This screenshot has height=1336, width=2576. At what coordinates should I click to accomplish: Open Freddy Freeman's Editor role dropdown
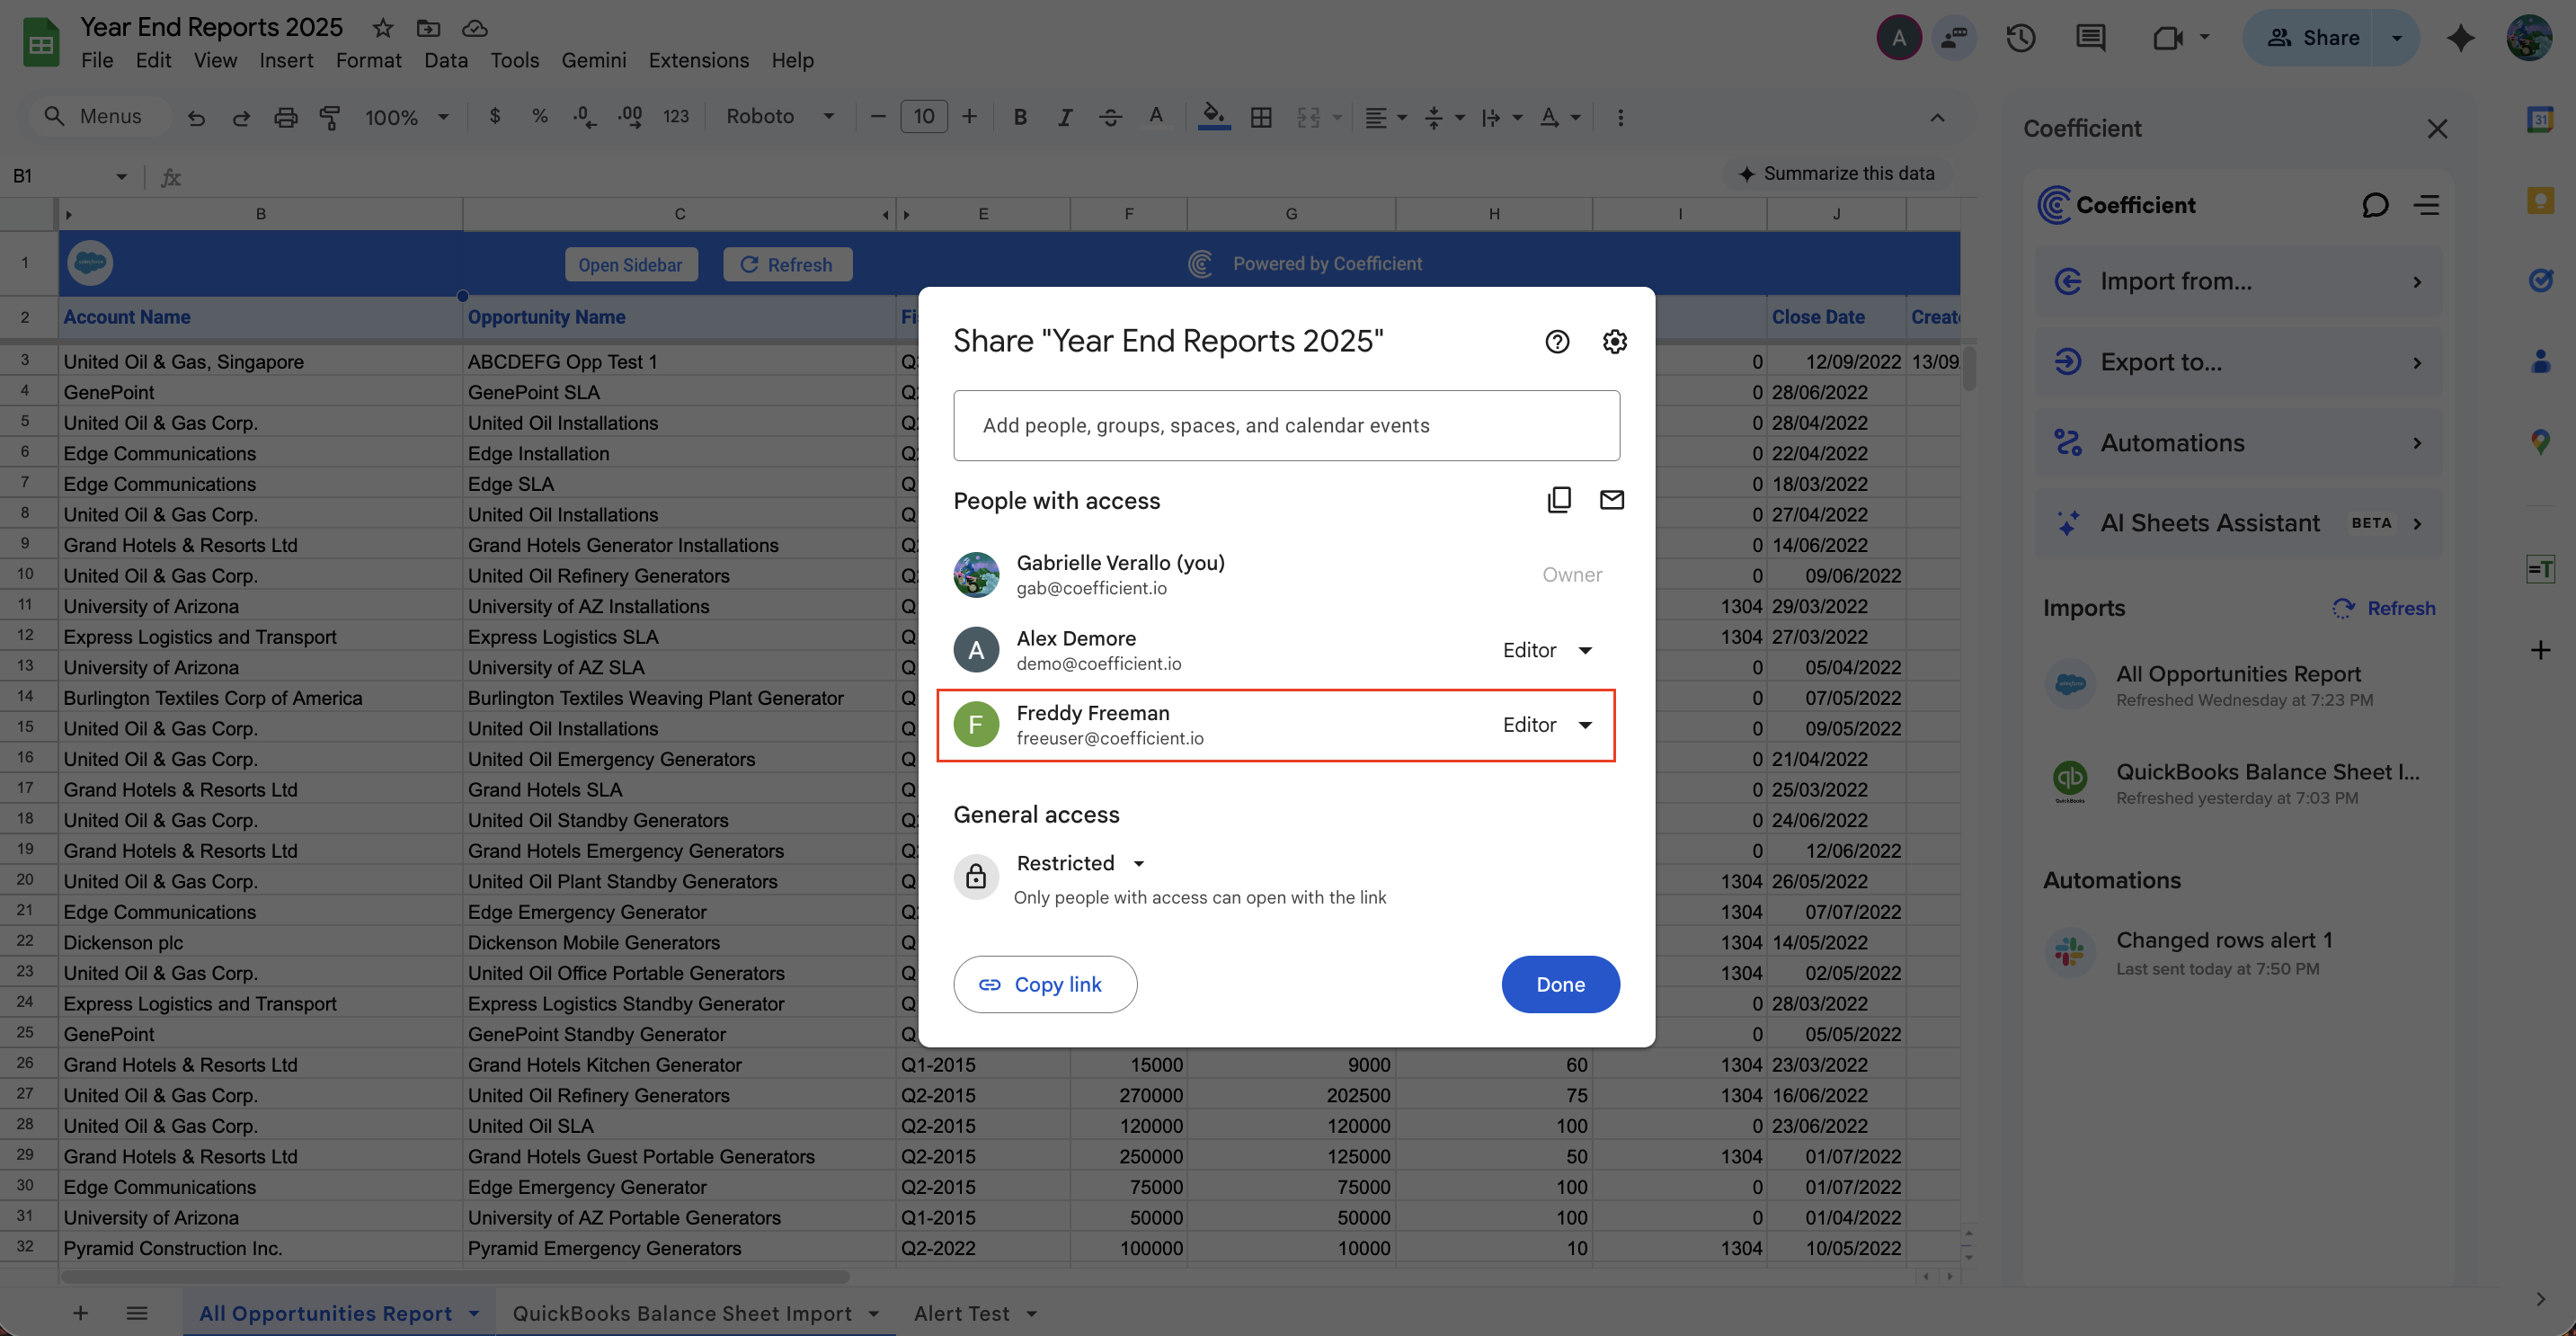coord(1547,725)
